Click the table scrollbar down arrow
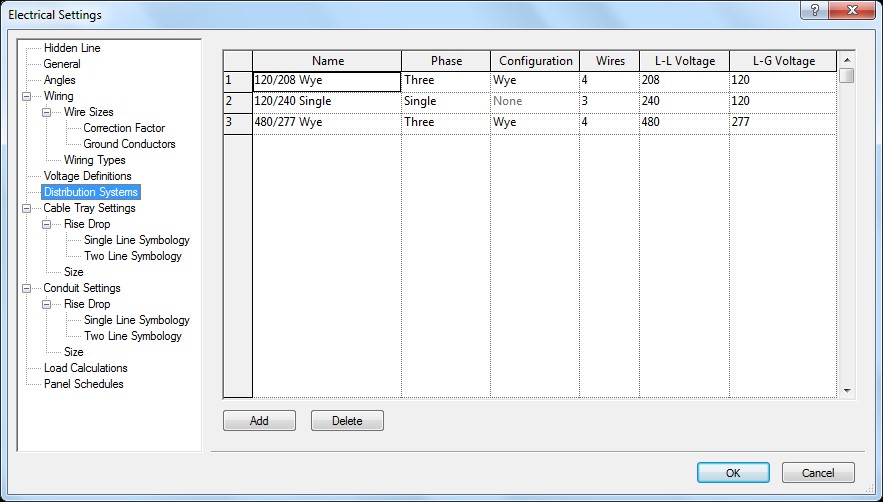 coord(846,391)
